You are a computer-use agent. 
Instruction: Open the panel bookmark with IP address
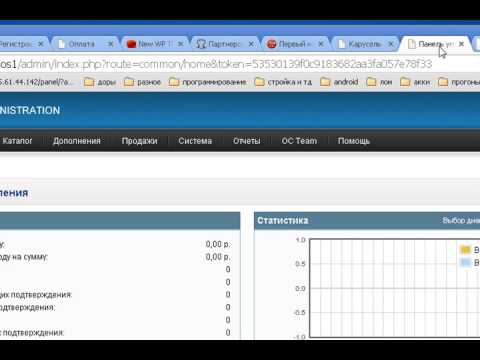click(36, 82)
